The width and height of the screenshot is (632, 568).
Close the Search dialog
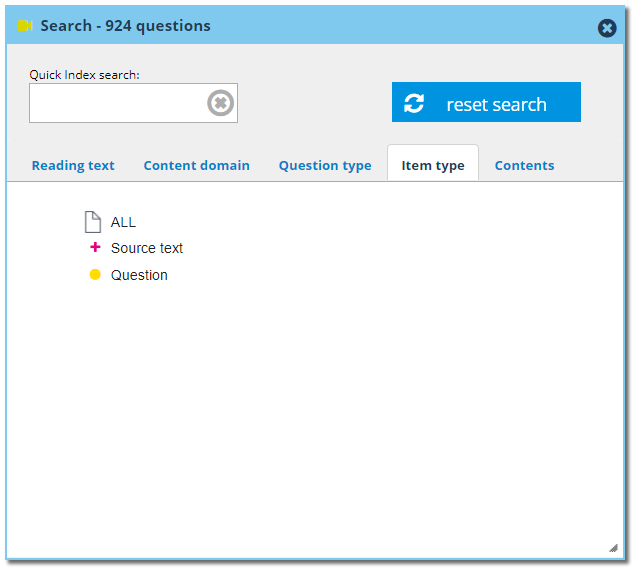click(x=607, y=28)
